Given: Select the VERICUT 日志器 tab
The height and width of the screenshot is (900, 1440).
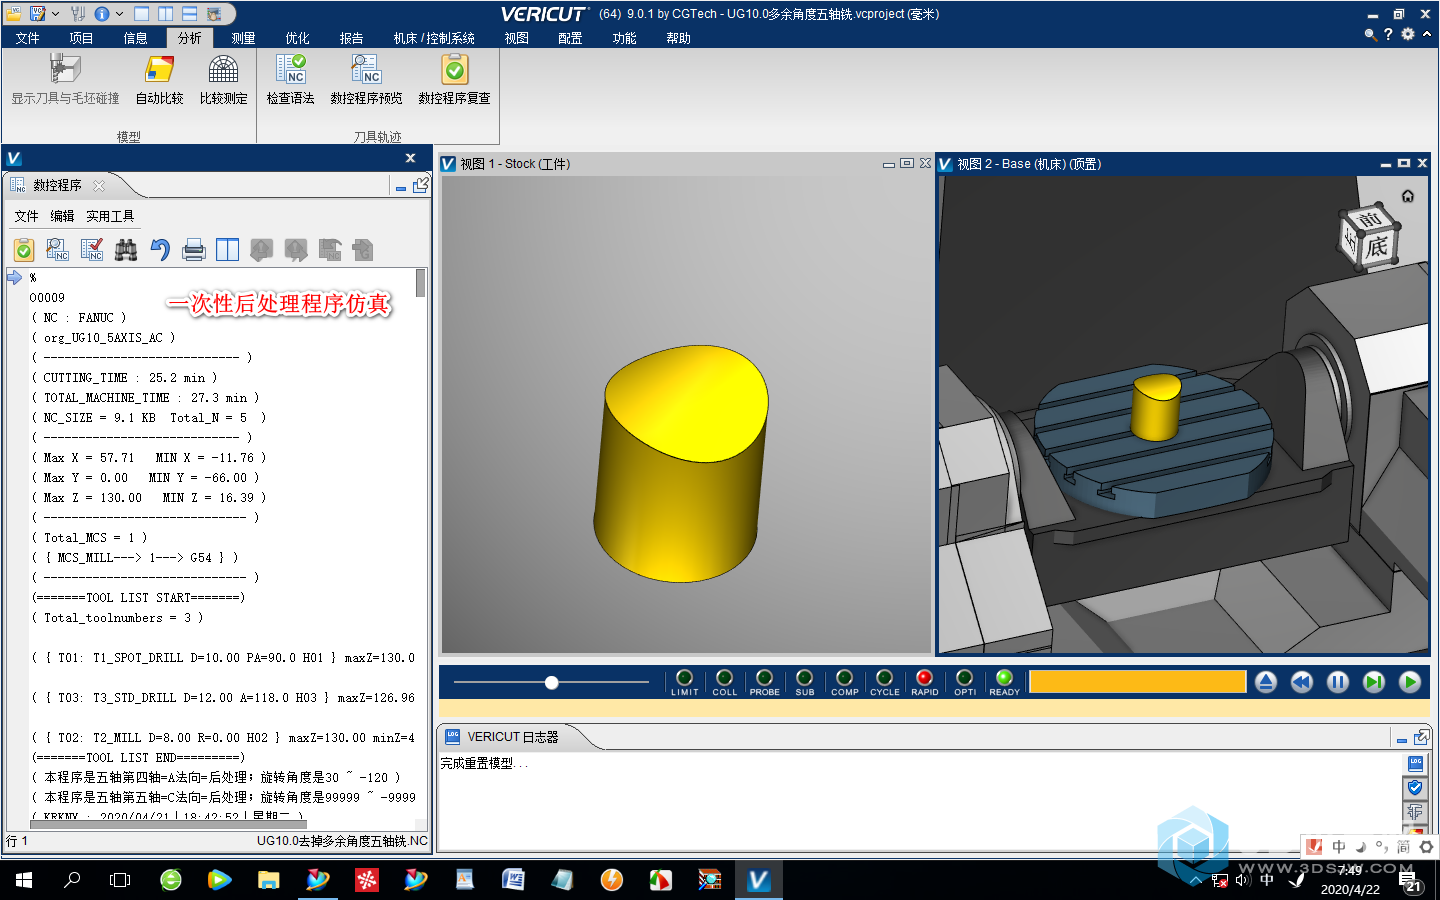Looking at the screenshot, I should coord(512,737).
